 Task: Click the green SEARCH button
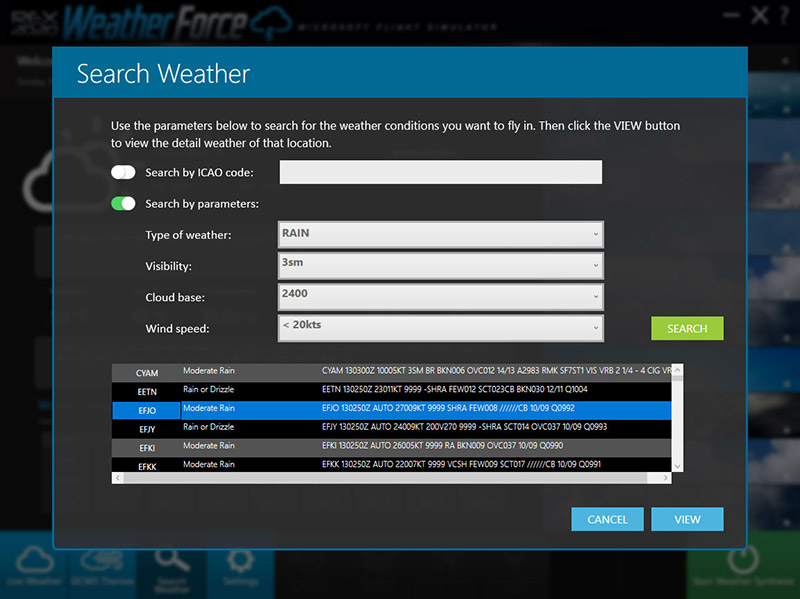click(x=687, y=328)
